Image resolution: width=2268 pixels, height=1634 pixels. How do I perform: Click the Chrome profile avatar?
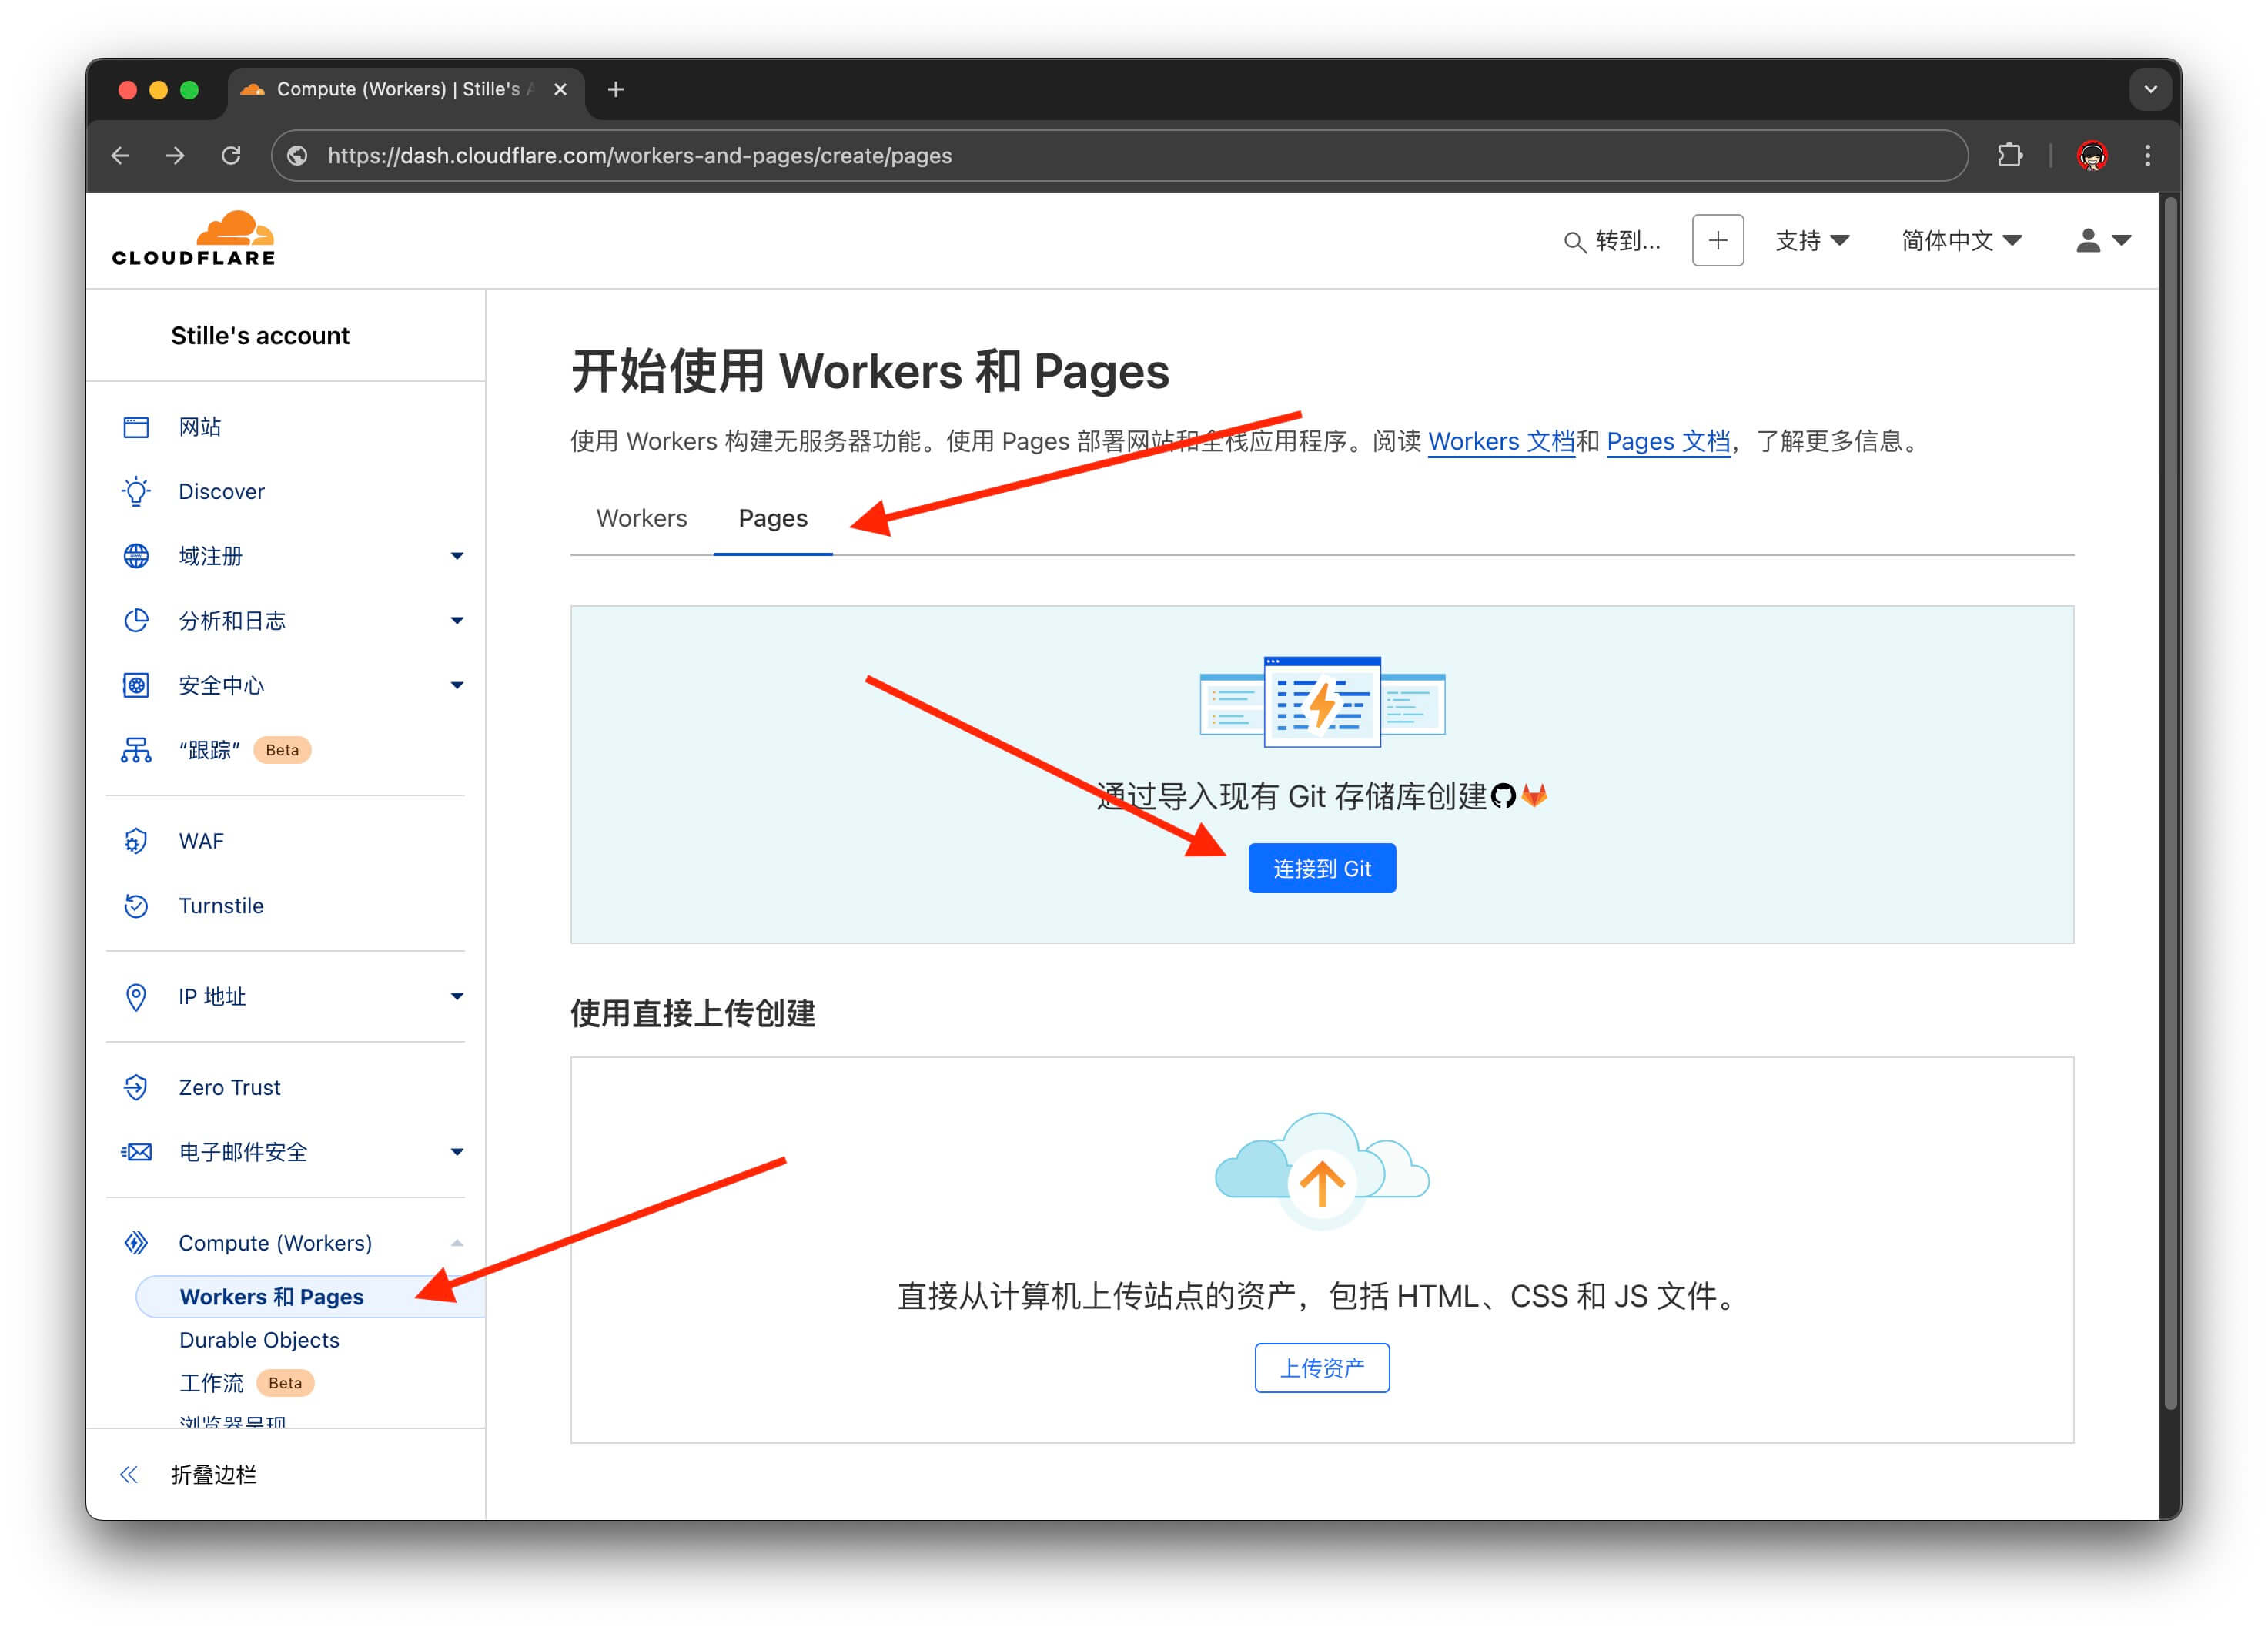click(x=2092, y=156)
